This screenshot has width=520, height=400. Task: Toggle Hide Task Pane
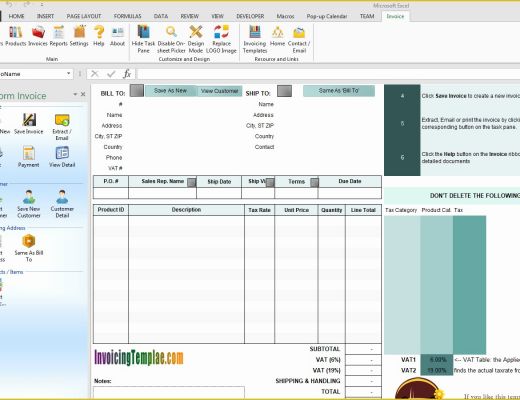tap(143, 39)
